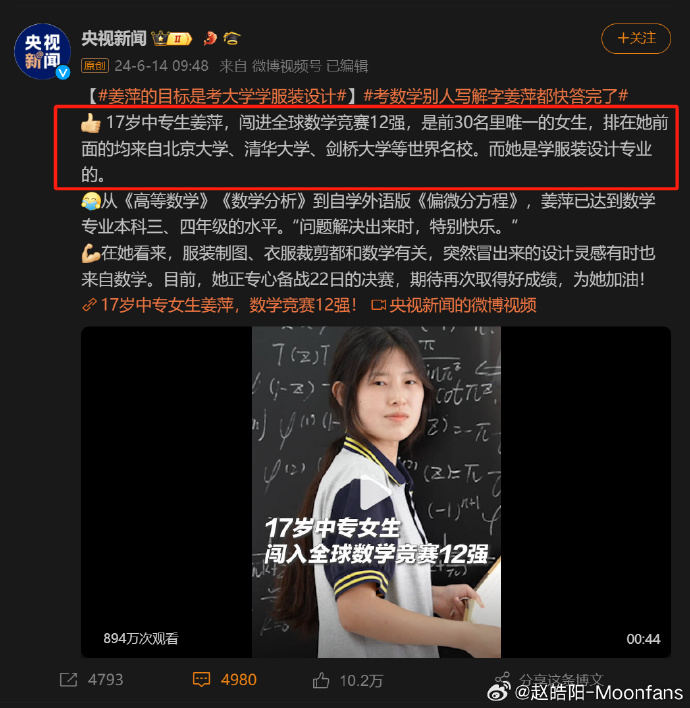Click the verified V badge on avatar
The image size is (690, 708).
click(x=63, y=72)
